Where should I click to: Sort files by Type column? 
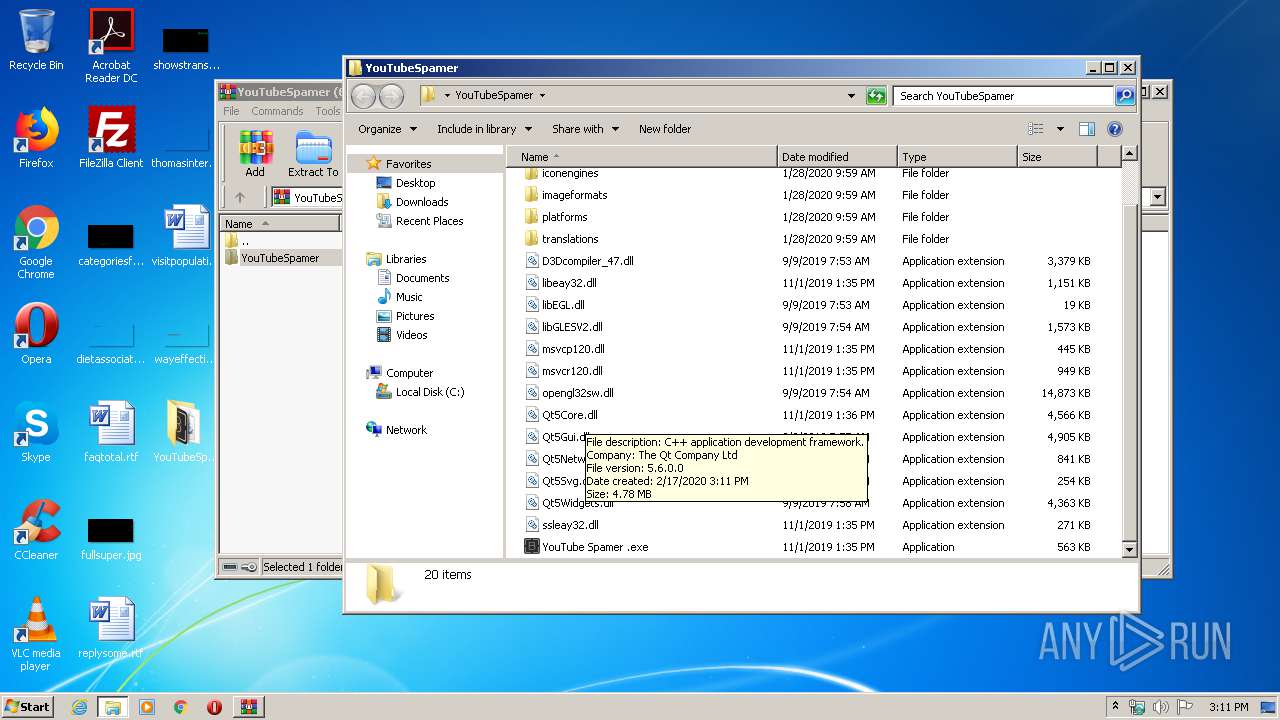click(956, 157)
